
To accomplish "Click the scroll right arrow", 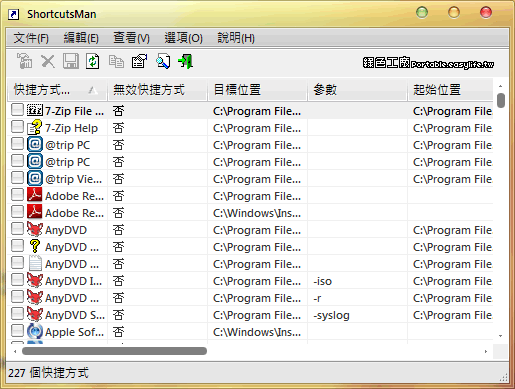I will point(486,351).
